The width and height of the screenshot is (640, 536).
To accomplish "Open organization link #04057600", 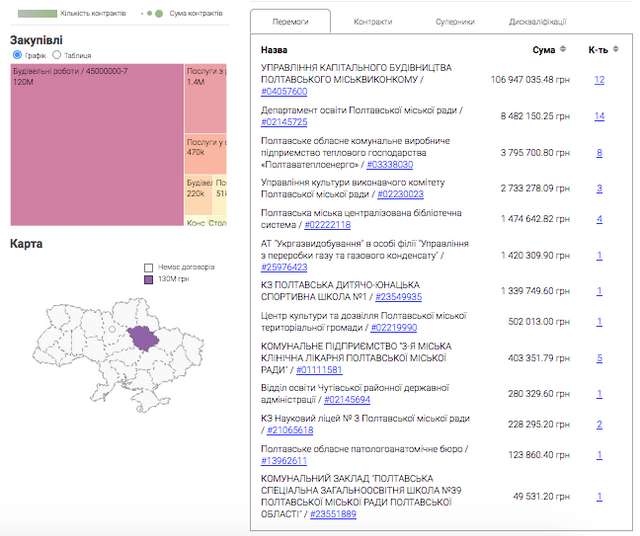I will pyautogui.click(x=283, y=92).
